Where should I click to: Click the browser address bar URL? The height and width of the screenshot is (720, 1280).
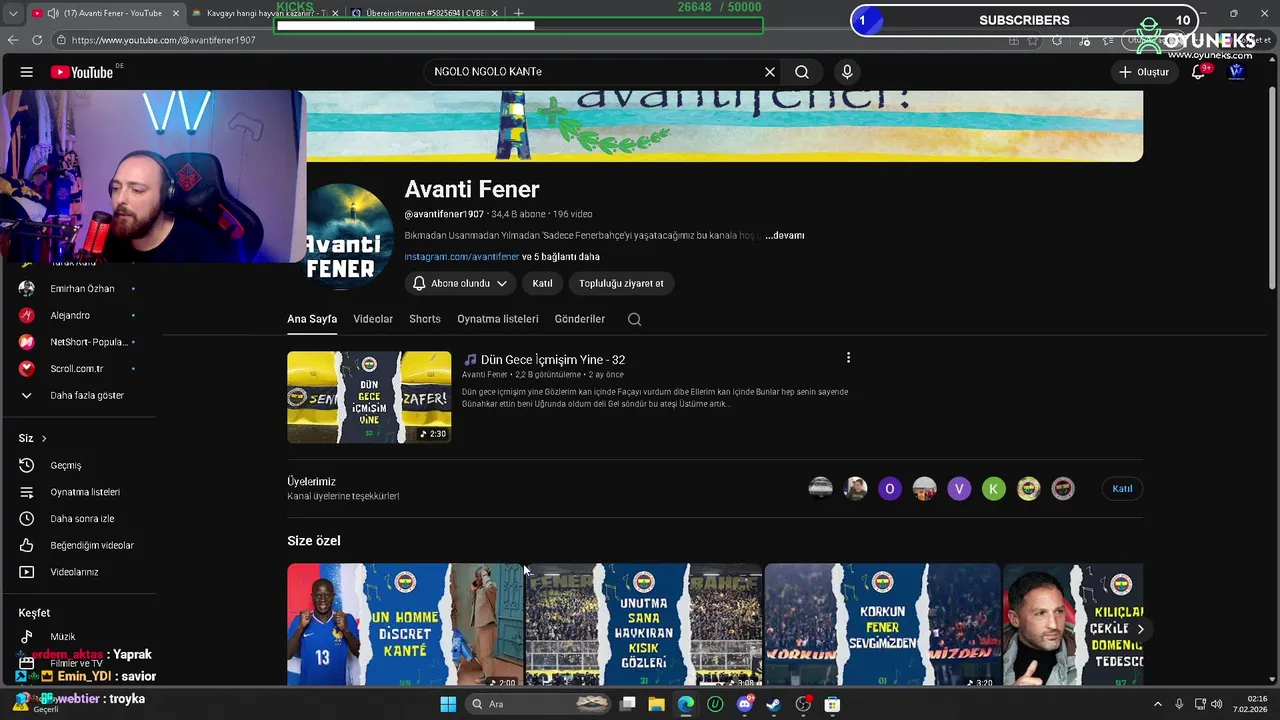pyautogui.click(x=164, y=40)
